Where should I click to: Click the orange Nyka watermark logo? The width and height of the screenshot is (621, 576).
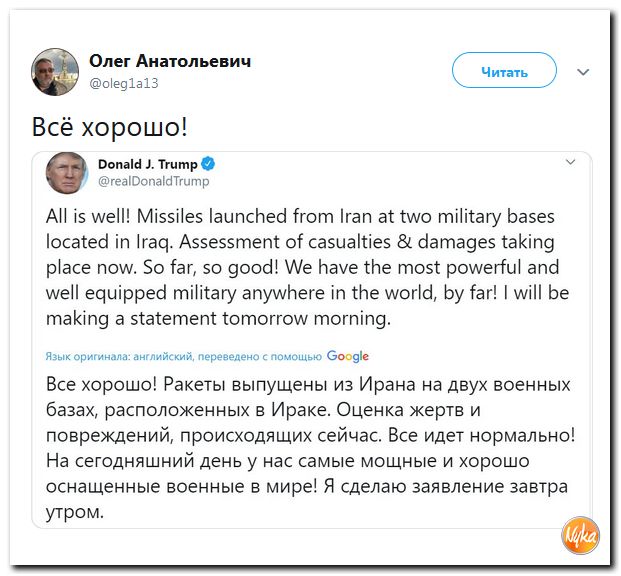click(580, 535)
